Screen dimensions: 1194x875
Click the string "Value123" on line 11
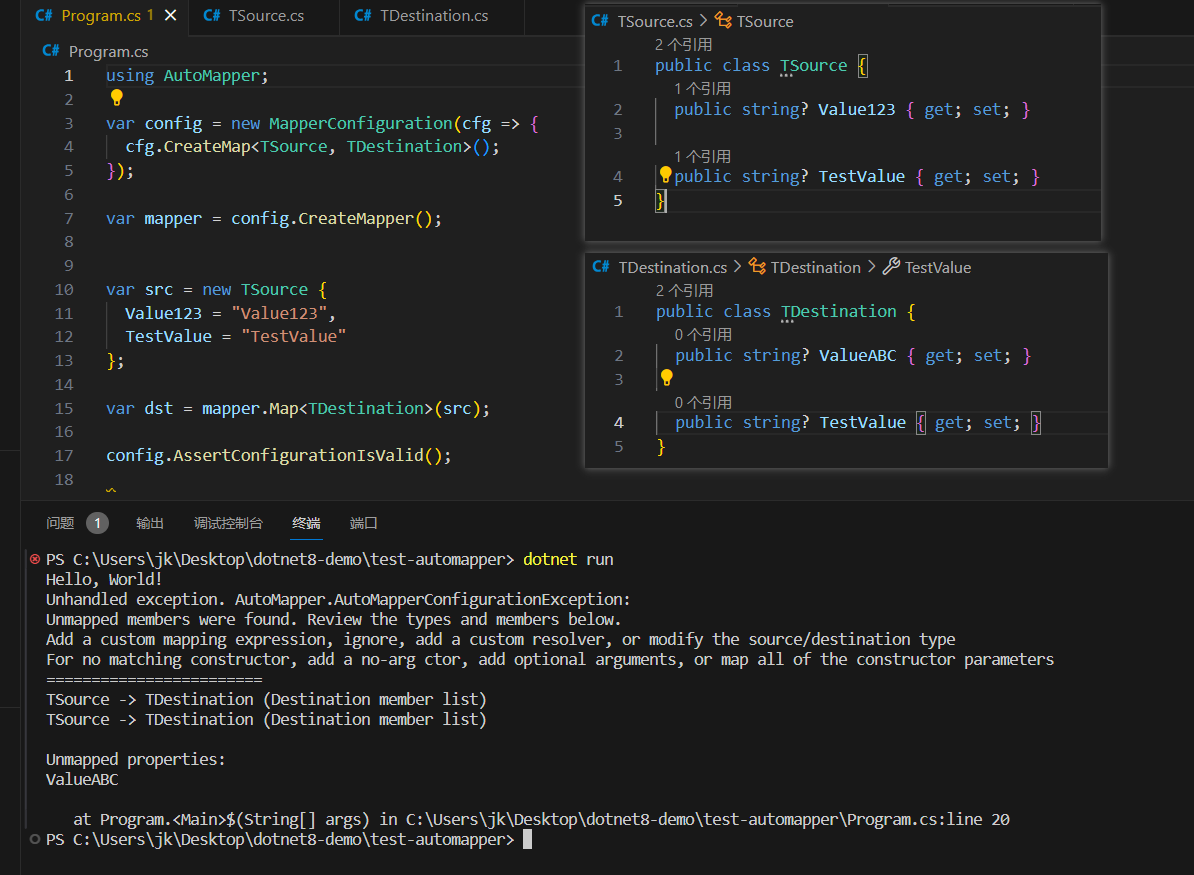(279, 313)
